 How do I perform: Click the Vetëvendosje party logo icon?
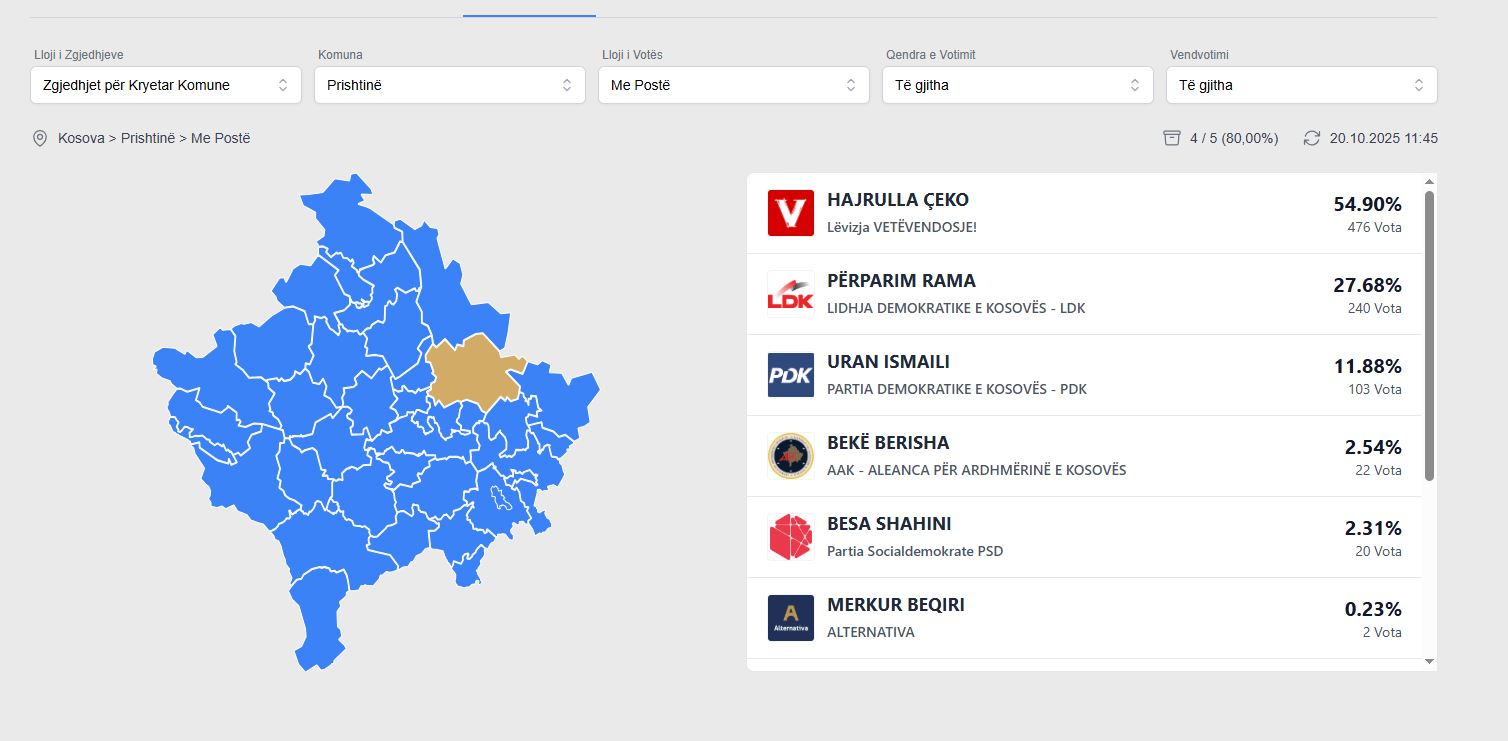(790, 213)
